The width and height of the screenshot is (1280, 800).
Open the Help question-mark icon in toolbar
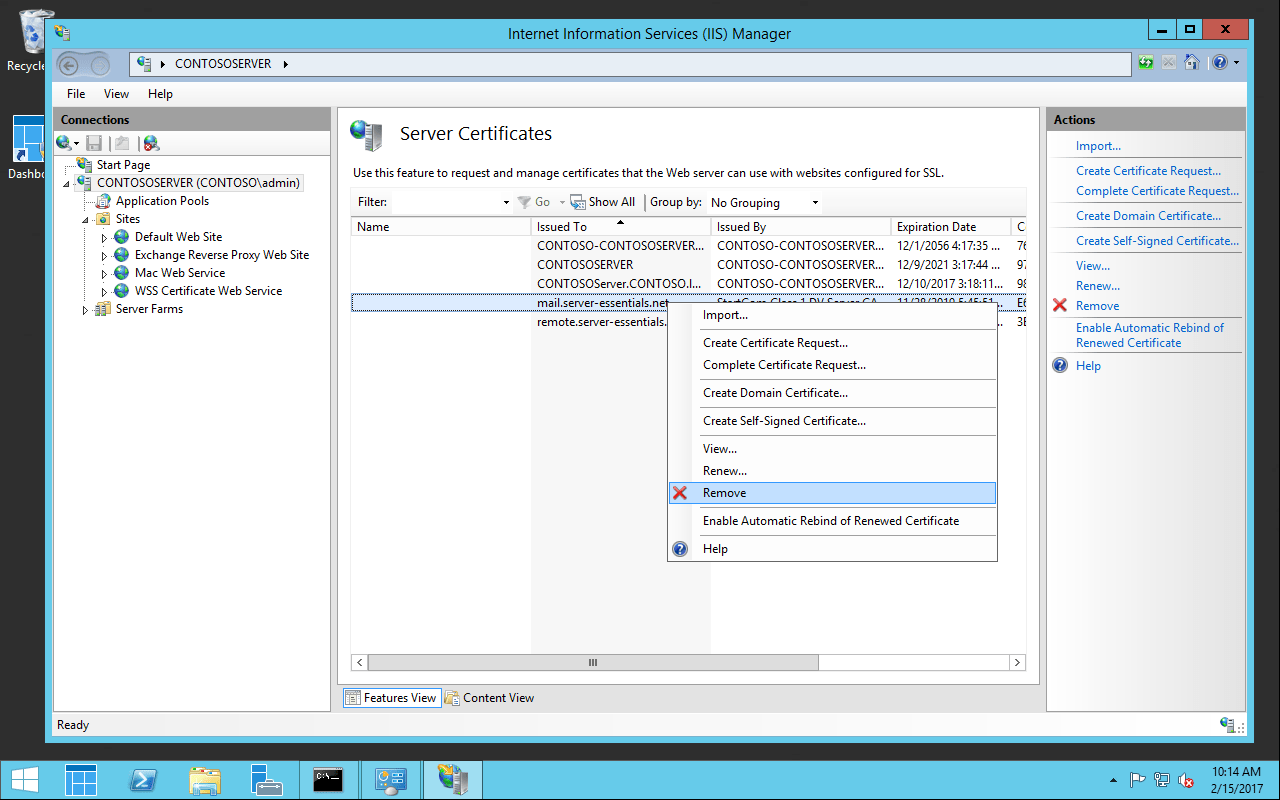[1219, 63]
